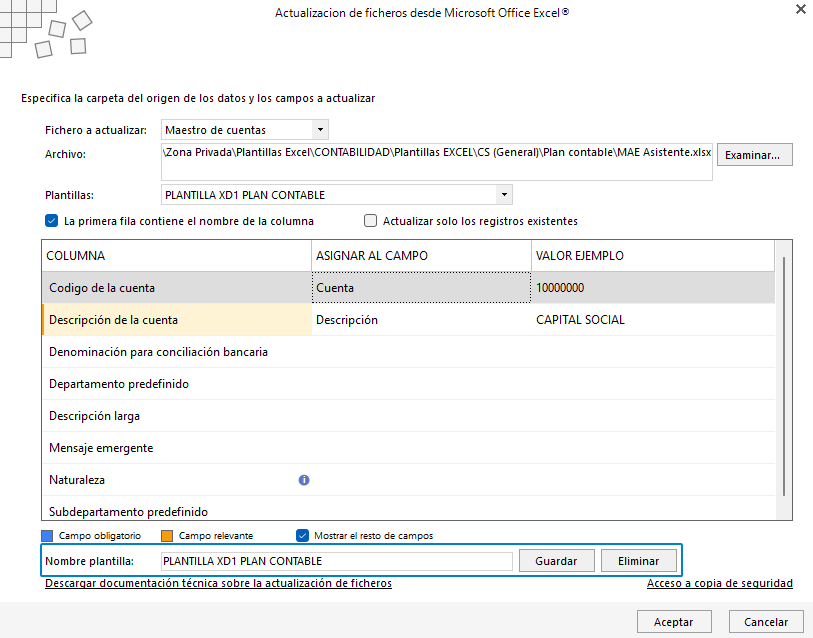Click the example value '10000000'

coord(560,288)
